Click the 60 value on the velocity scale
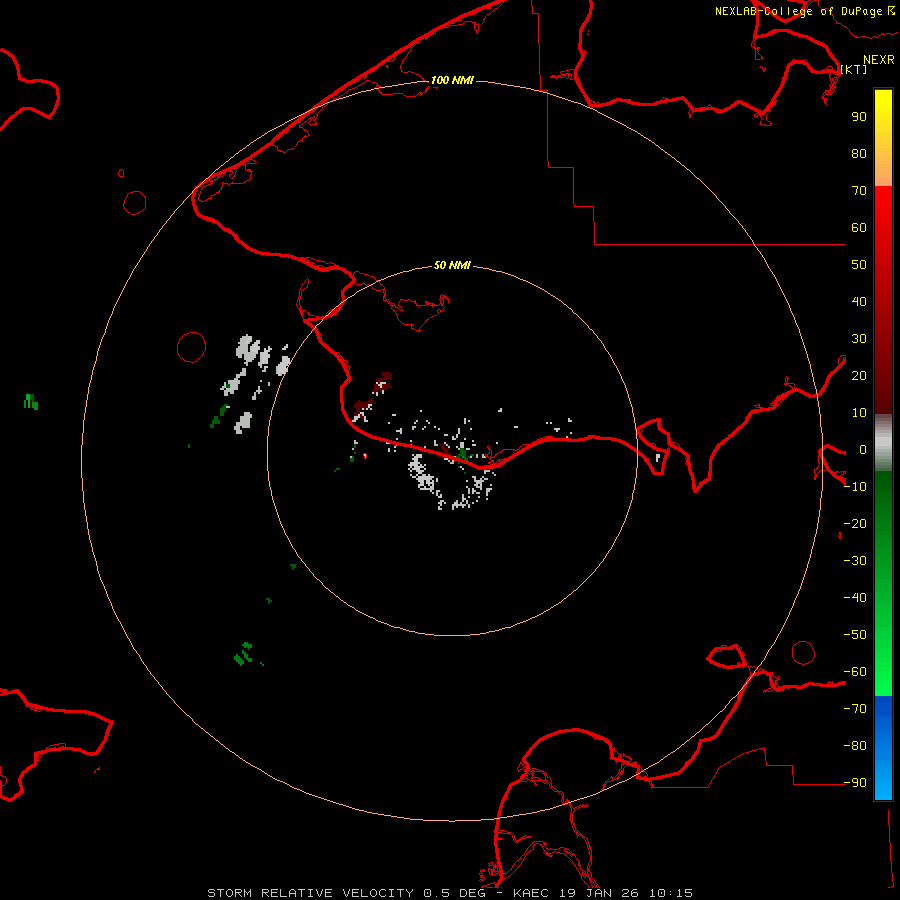900x900 pixels. [x=859, y=228]
